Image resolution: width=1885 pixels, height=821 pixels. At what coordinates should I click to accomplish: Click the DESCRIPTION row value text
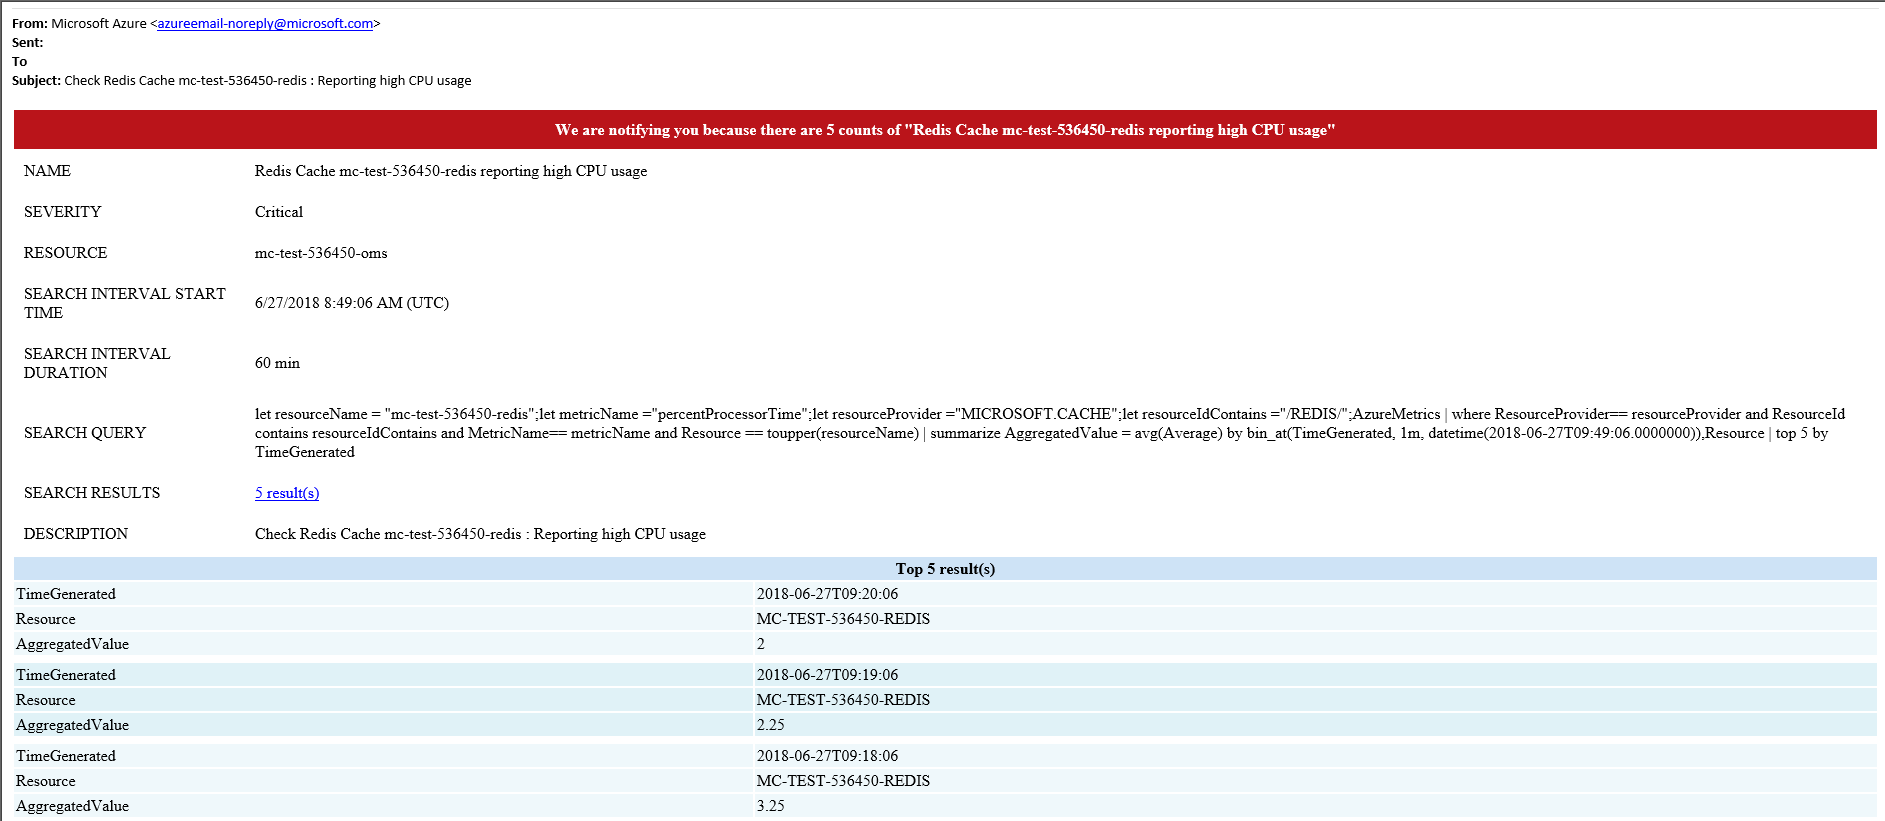pos(480,534)
